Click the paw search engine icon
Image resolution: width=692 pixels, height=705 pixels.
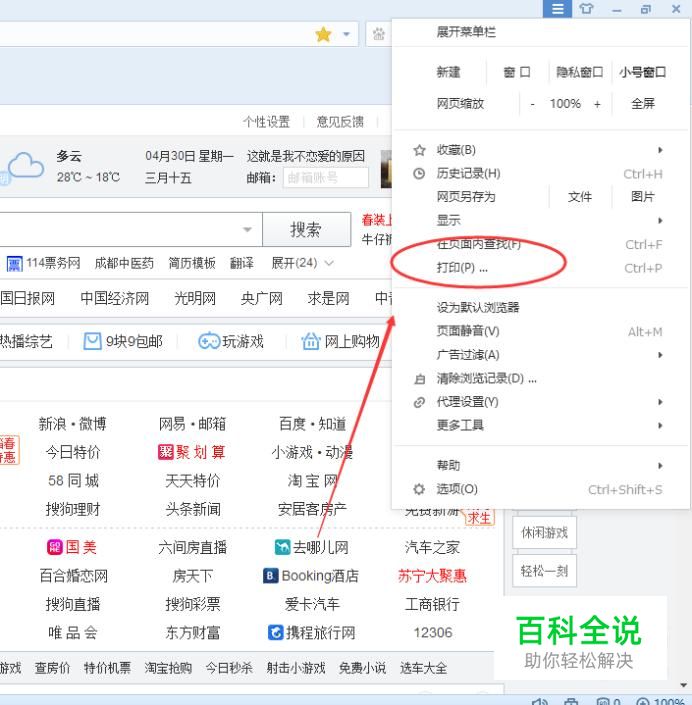click(379, 34)
